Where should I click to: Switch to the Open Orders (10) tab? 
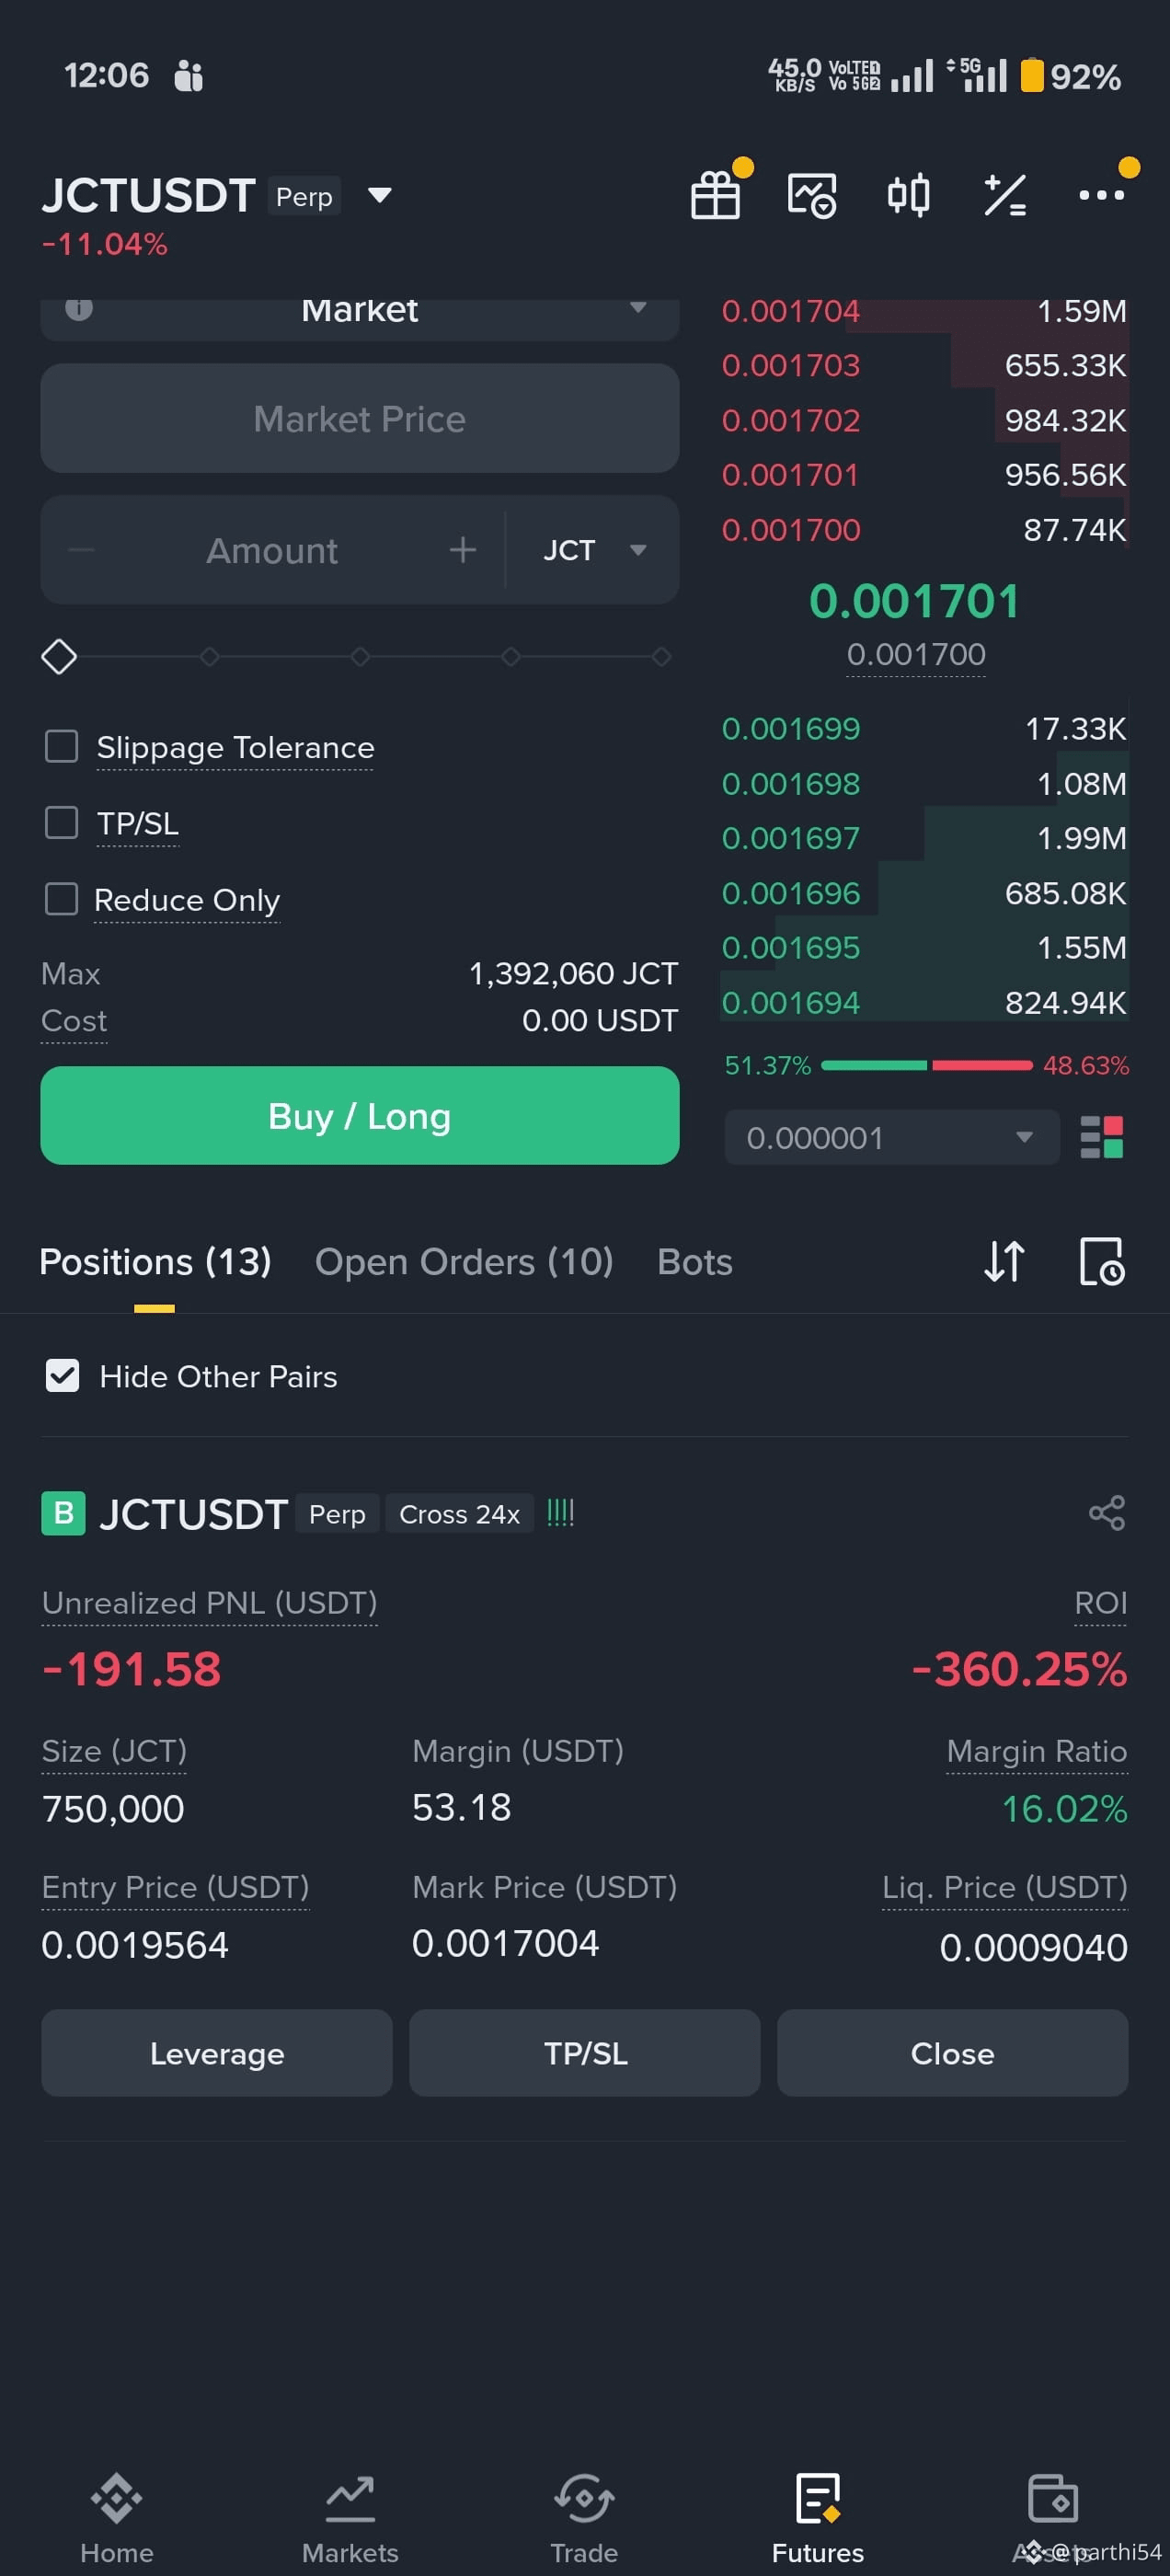[x=464, y=1262]
